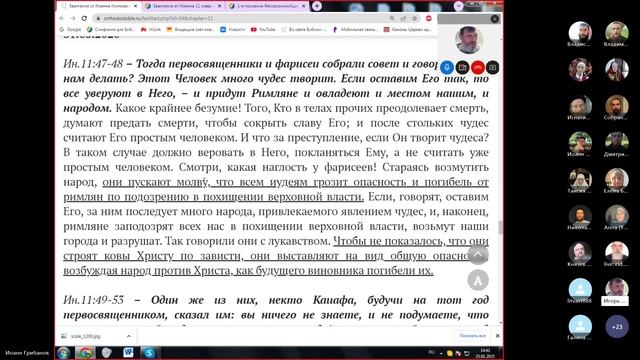The width and height of the screenshot is (640, 360).
Task: Bookmark this page with the star icon
Action: (x=415, y=18)
